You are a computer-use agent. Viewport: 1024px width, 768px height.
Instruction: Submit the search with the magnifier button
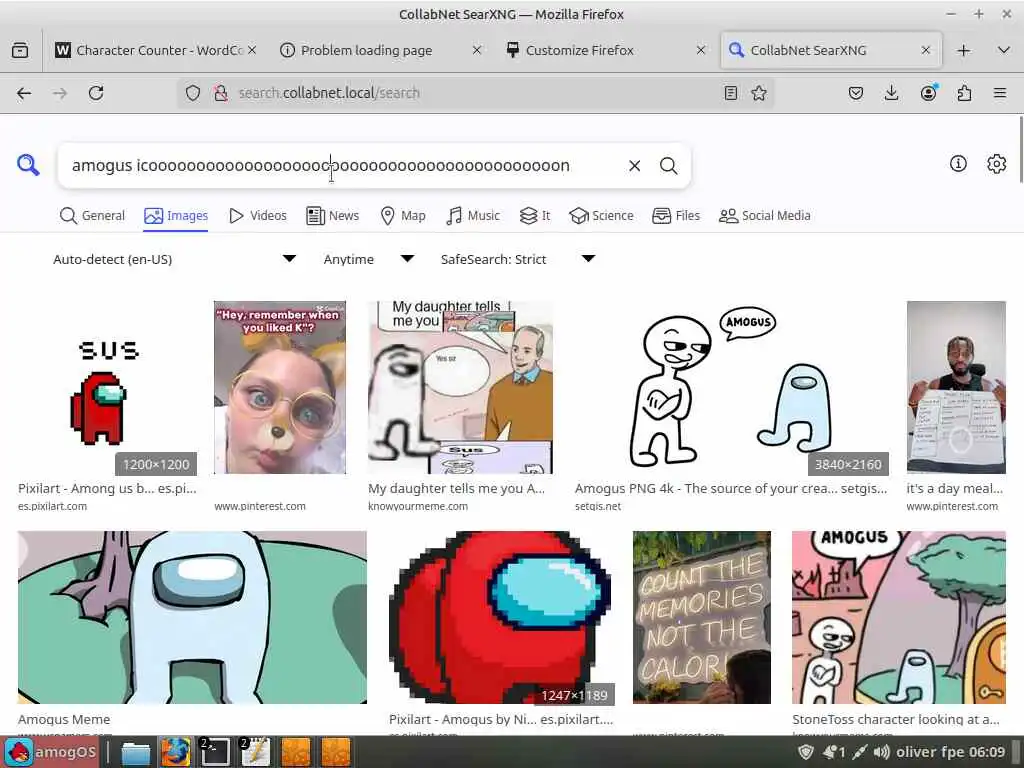click(x=668, y=166)
